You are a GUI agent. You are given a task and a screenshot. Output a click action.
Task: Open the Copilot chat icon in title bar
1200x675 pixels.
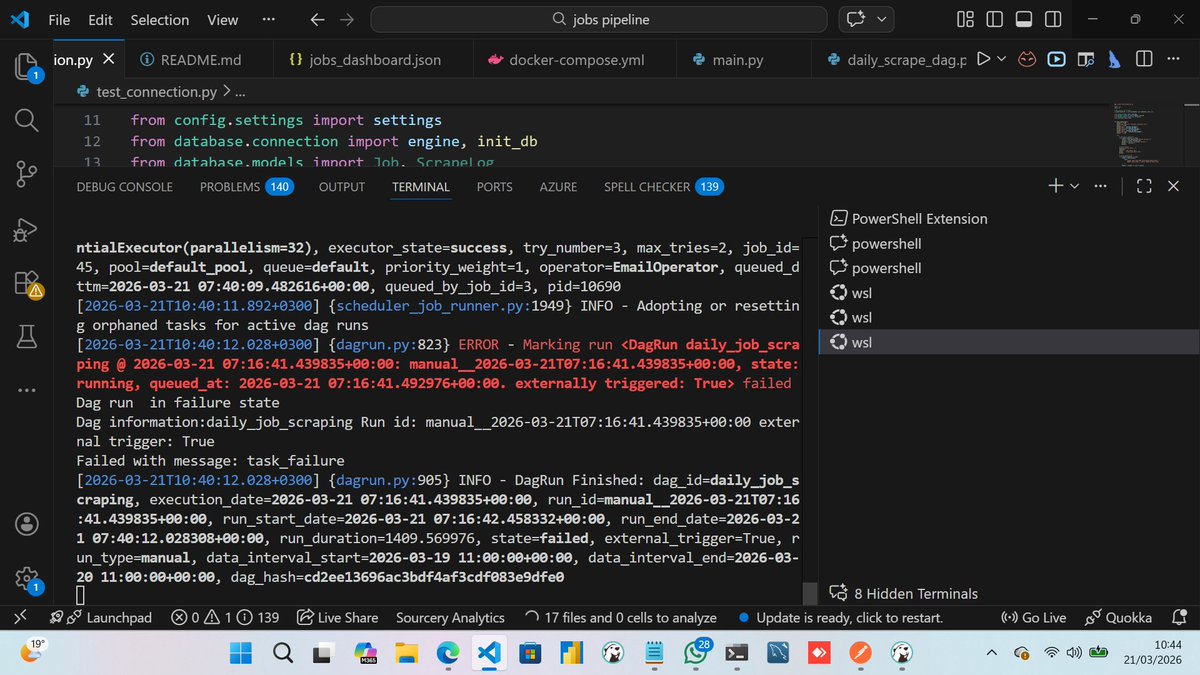[x=856, y=20]
